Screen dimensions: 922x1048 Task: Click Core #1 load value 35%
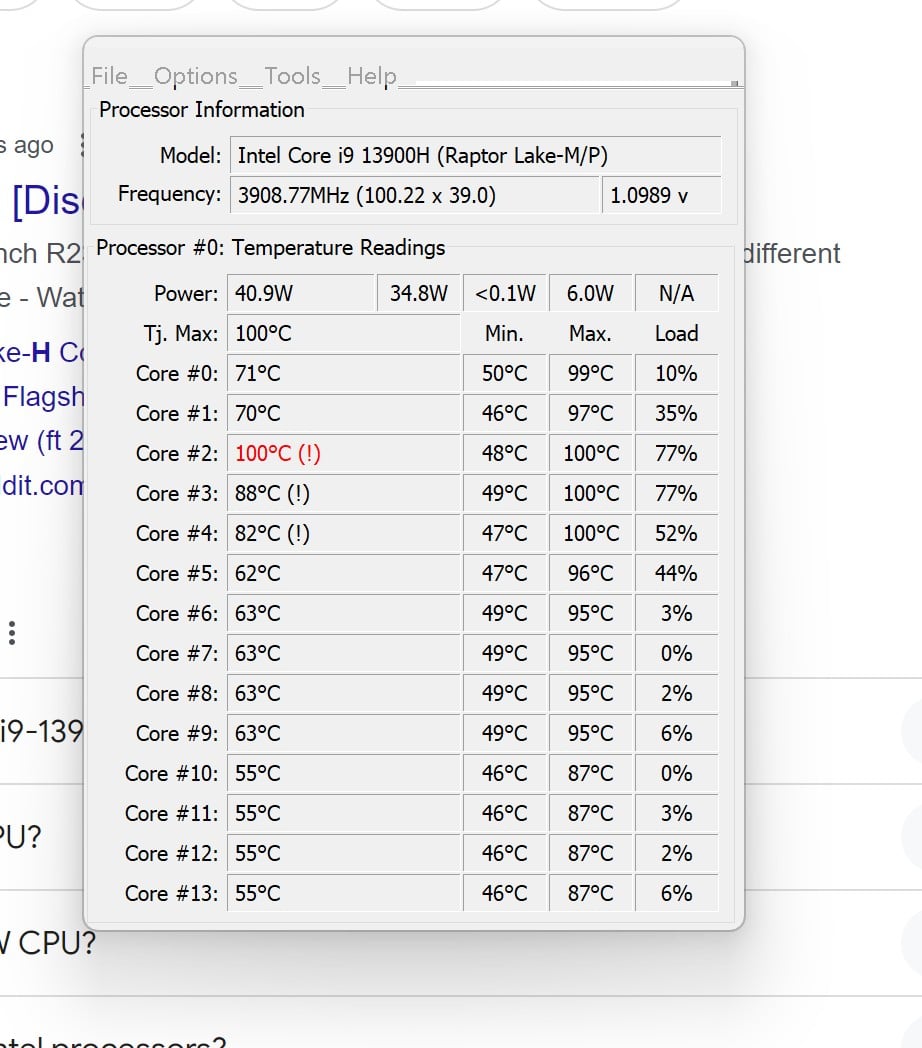[x=677, y=414]
